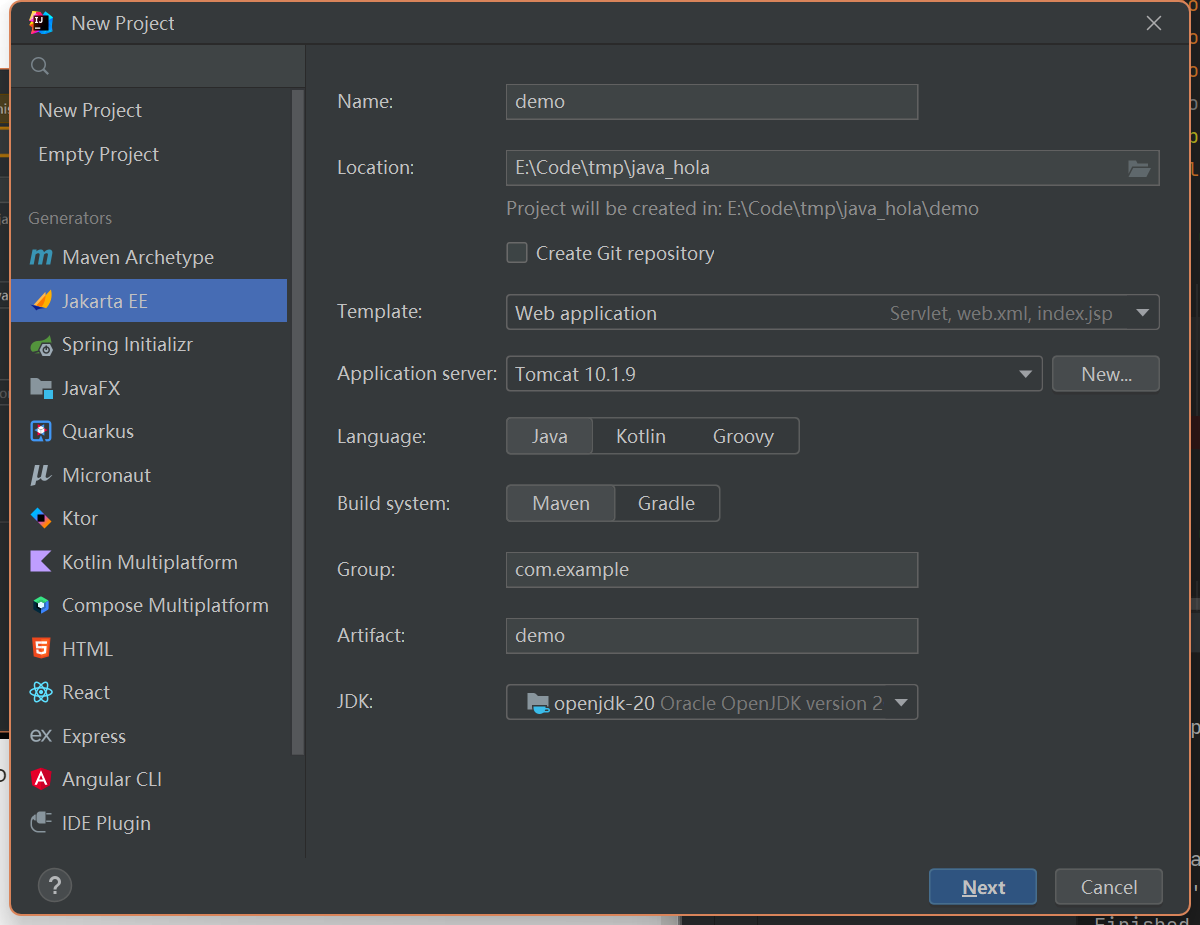Click the HTML5 shield icon
This screenshot has height=925, width=1200.
click(41, 648)
